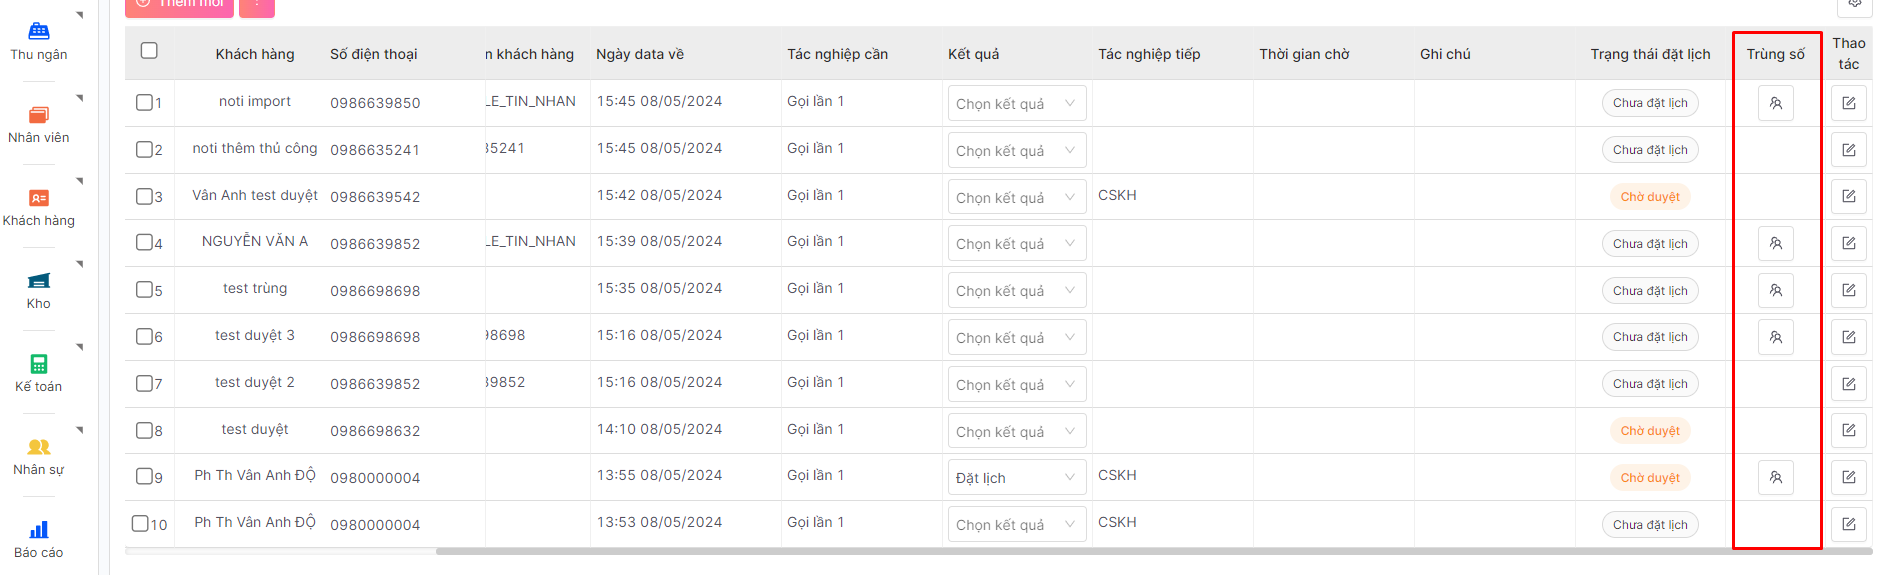The width and height of the screenshot is (1879, 575).
Task: Open the Kho warehouse icon
Action: tap(39, 281)
